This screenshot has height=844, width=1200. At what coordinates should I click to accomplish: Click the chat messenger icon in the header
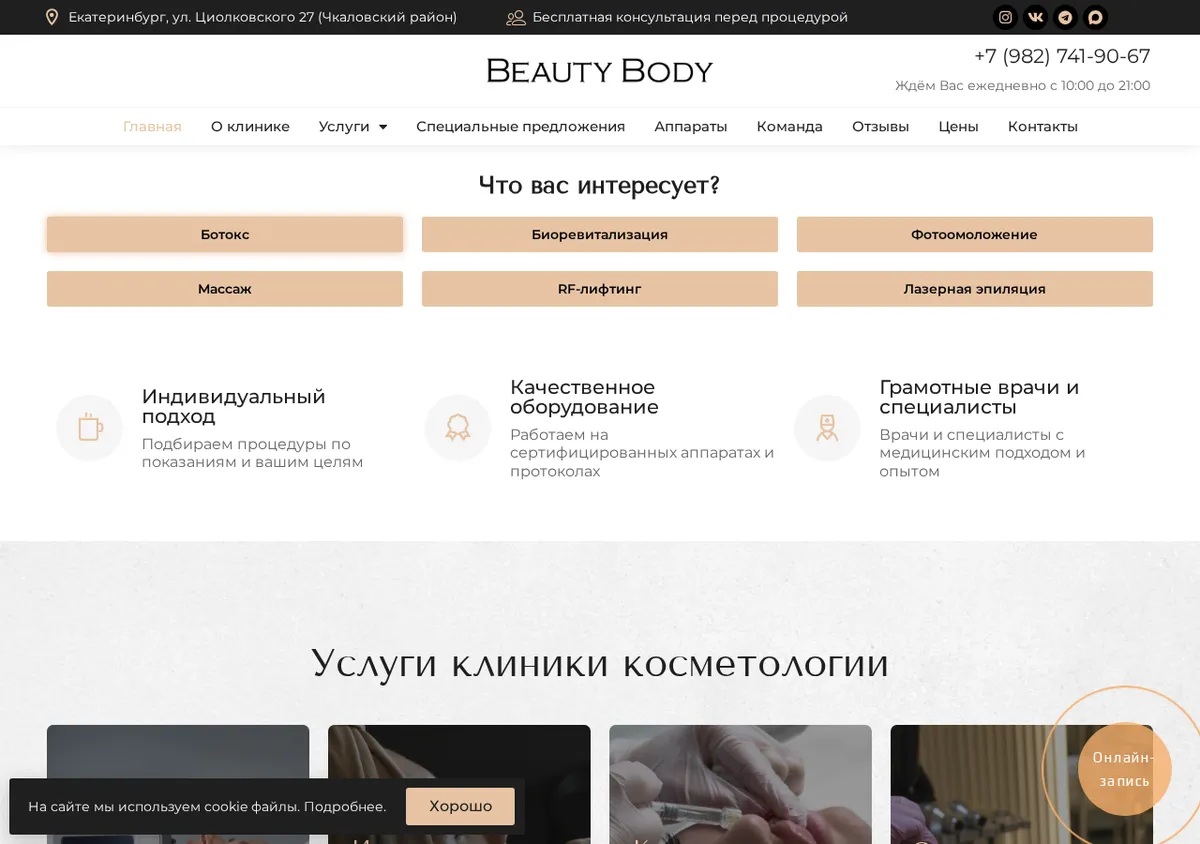point(1096,17)
